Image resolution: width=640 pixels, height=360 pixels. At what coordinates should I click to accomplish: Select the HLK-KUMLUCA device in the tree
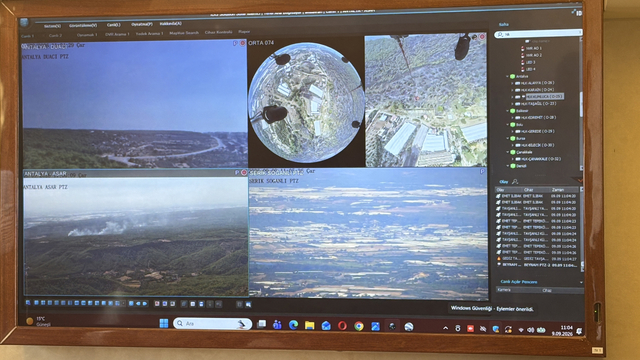[544, 97]
